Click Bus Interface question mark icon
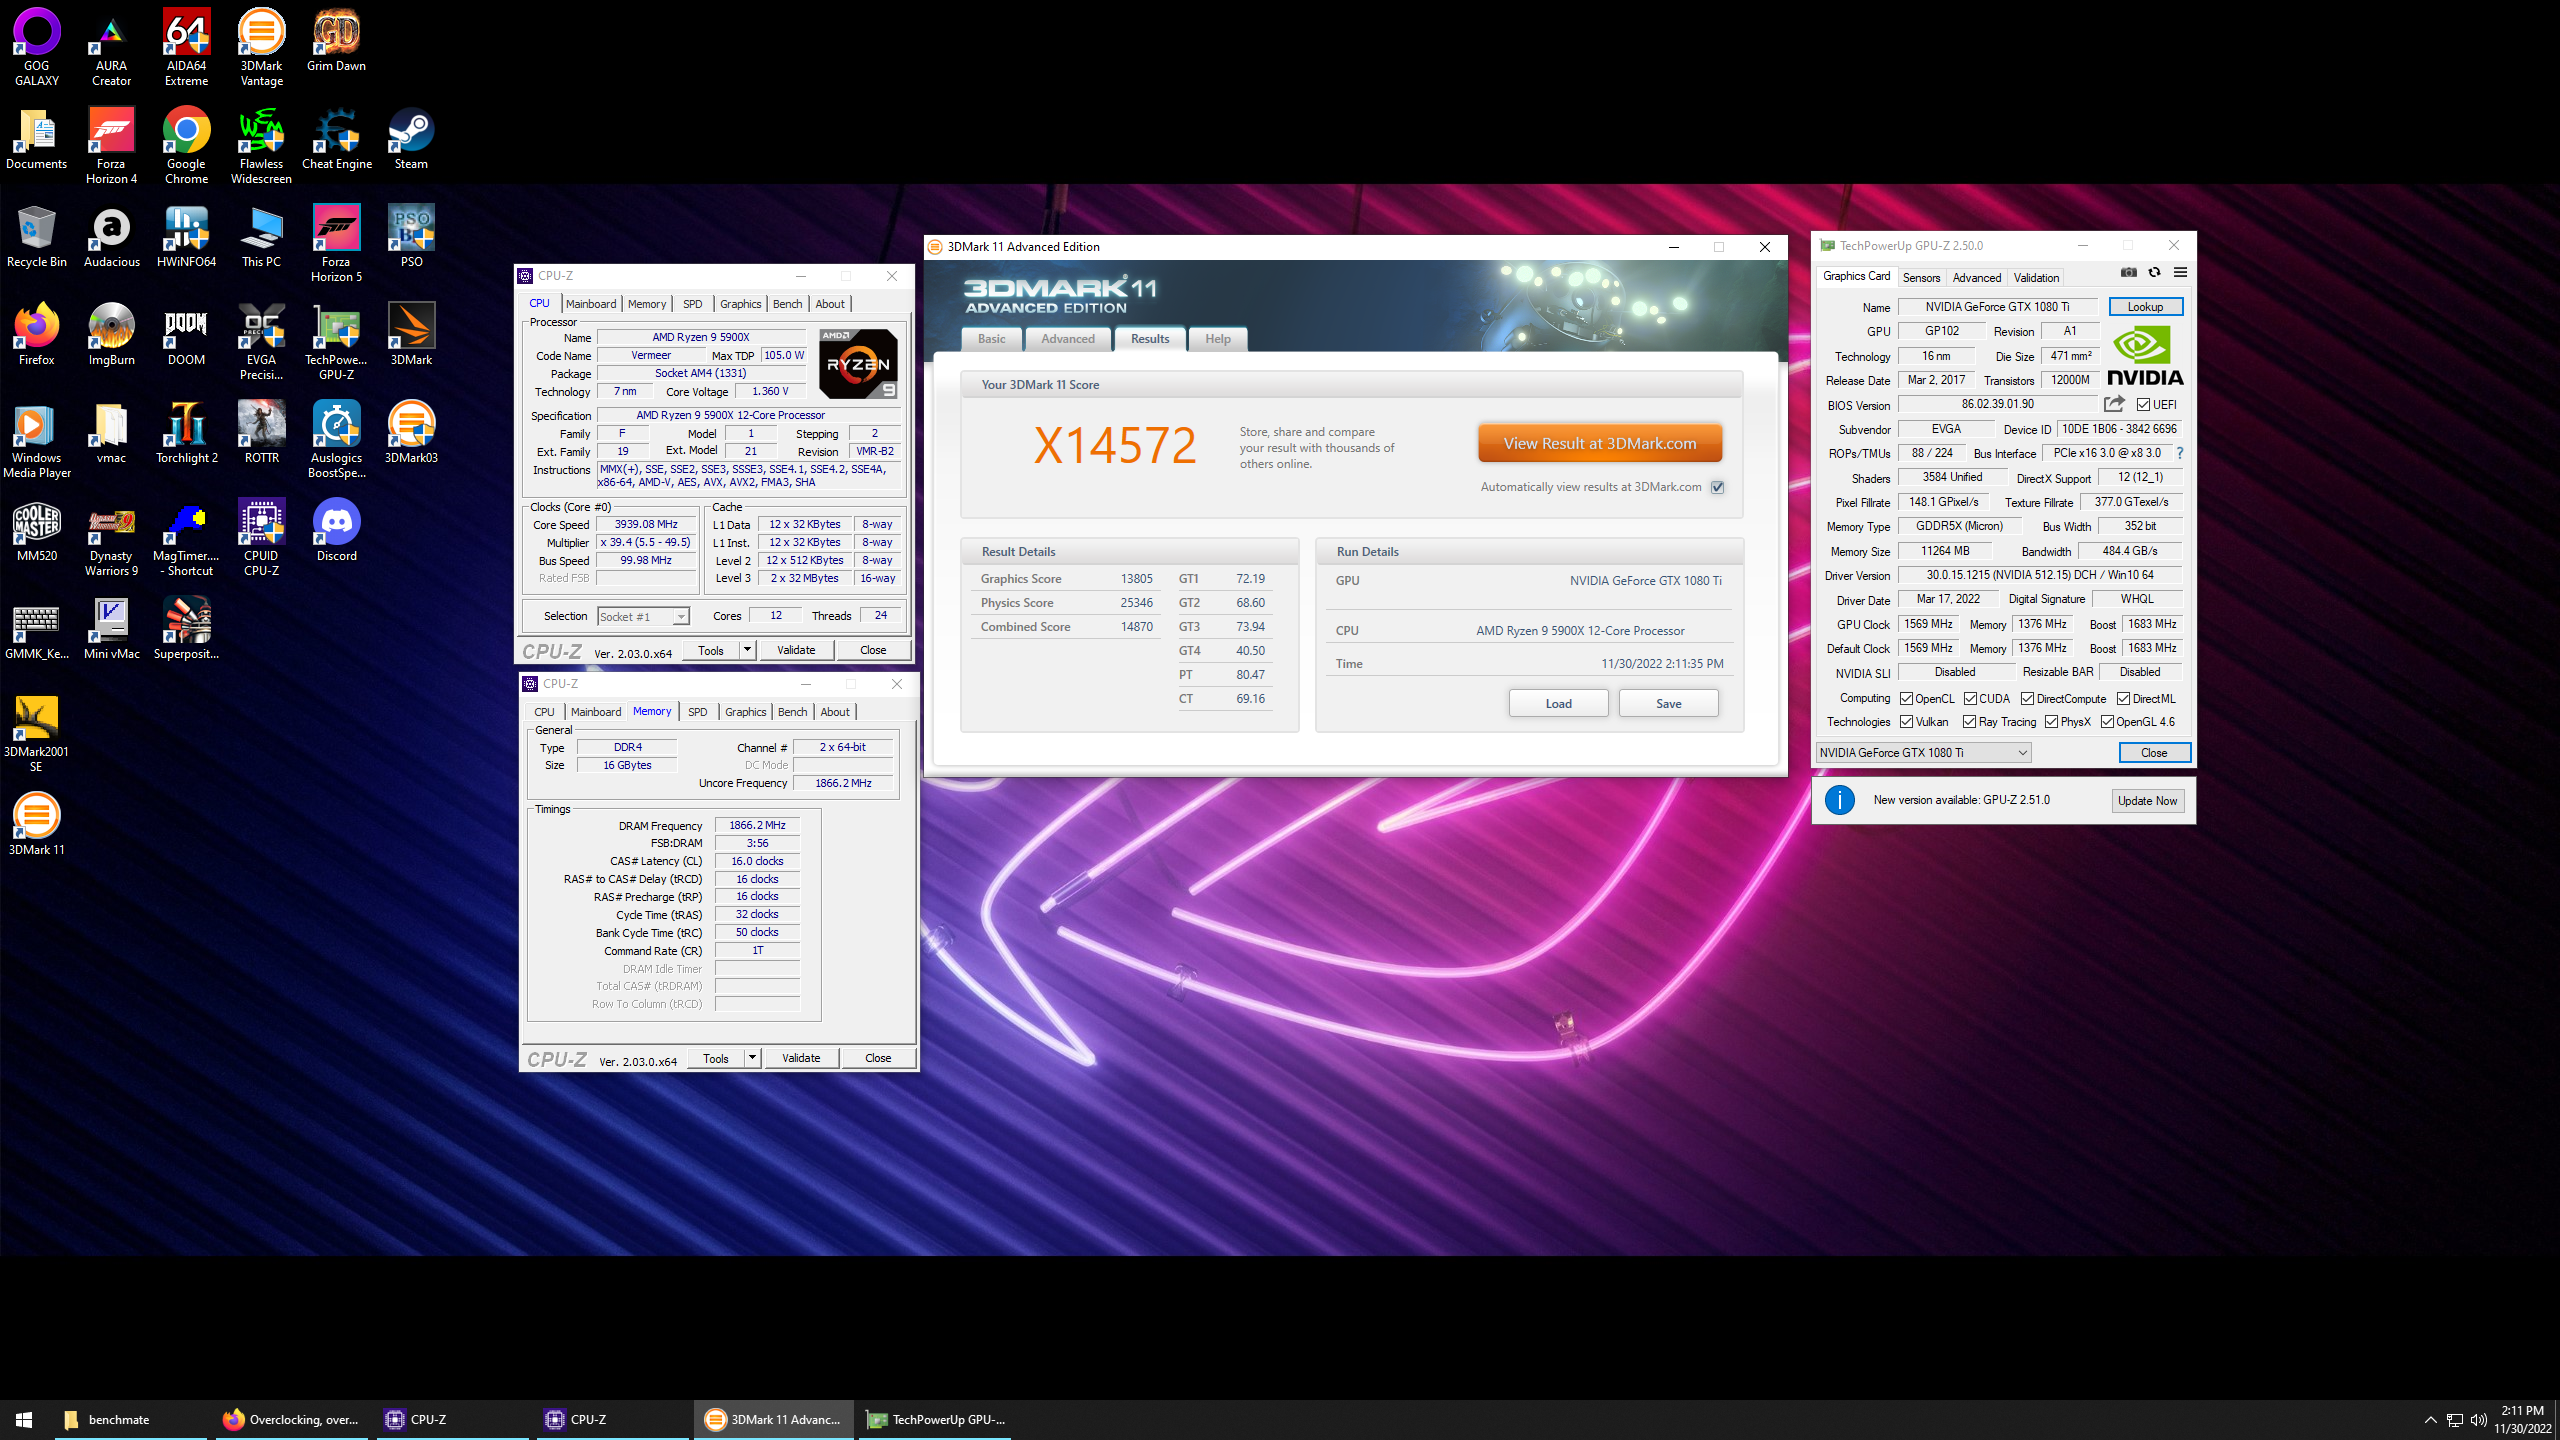This screenshot has width=2560, height=1440. [2180, 453]
